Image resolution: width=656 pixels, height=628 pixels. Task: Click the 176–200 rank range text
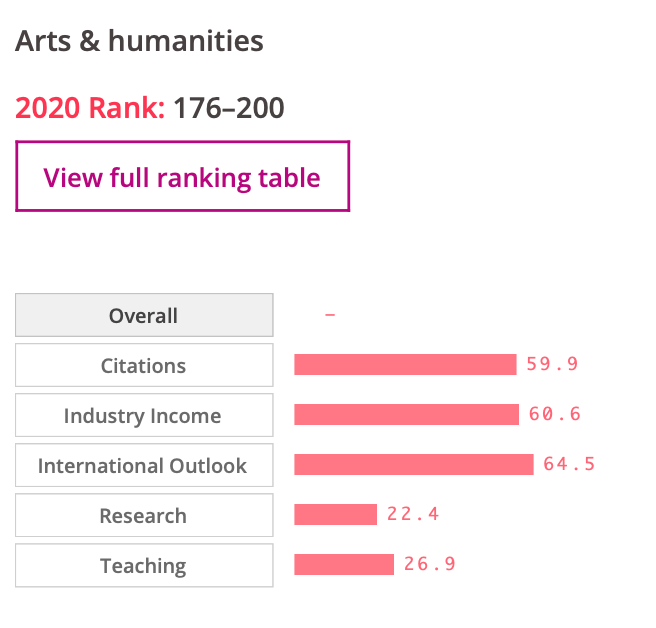pyautogui.click(x=229, y=107)
